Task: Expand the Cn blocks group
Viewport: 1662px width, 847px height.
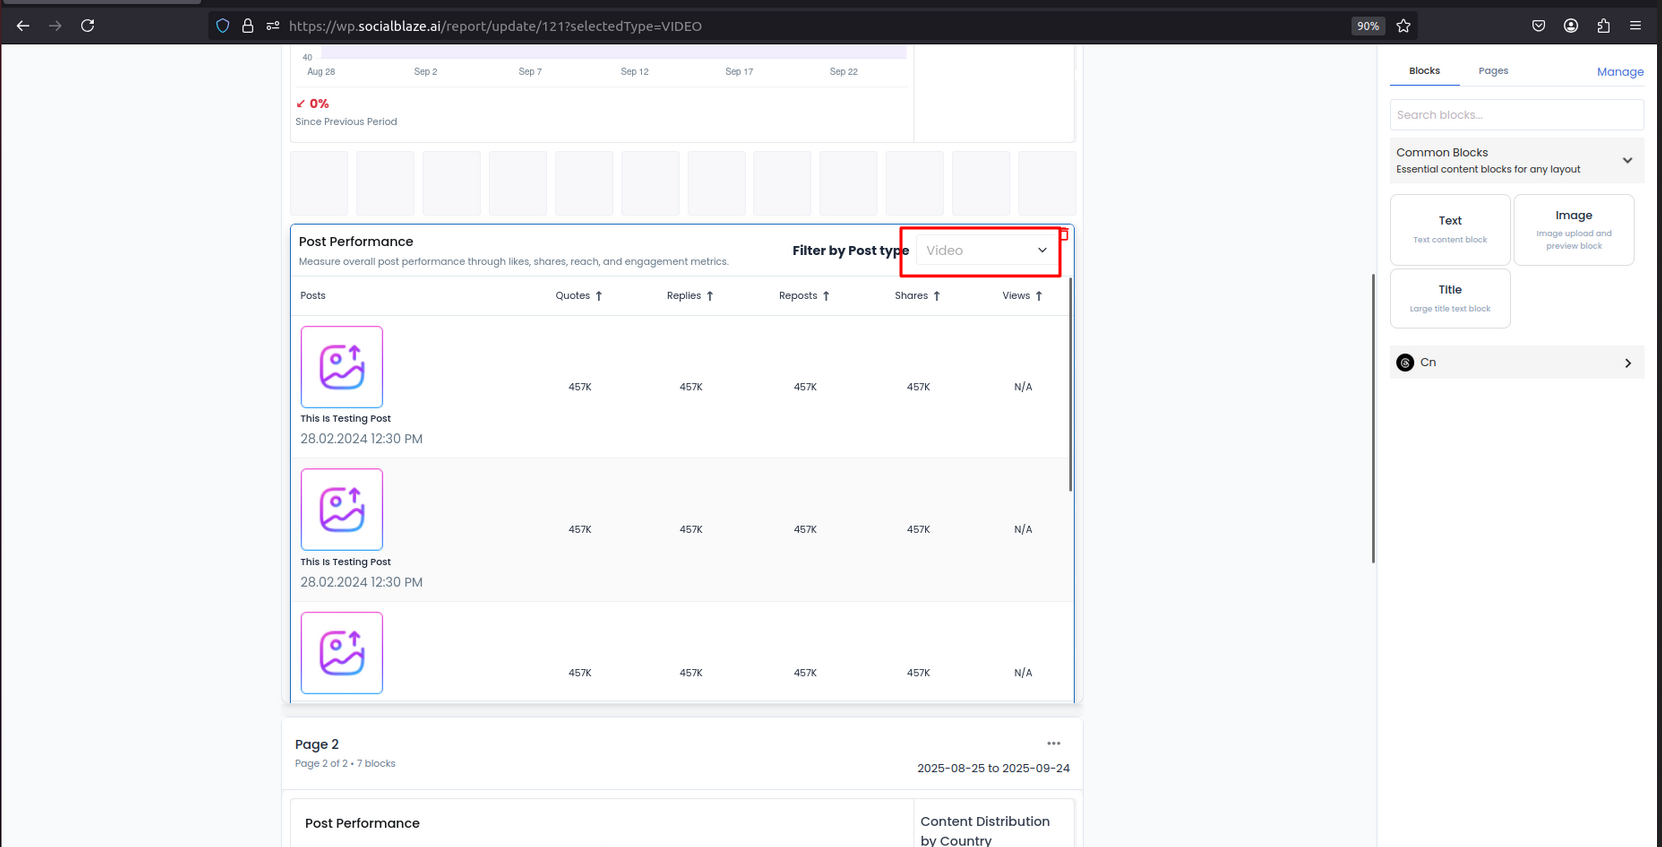Action: 1627,363
